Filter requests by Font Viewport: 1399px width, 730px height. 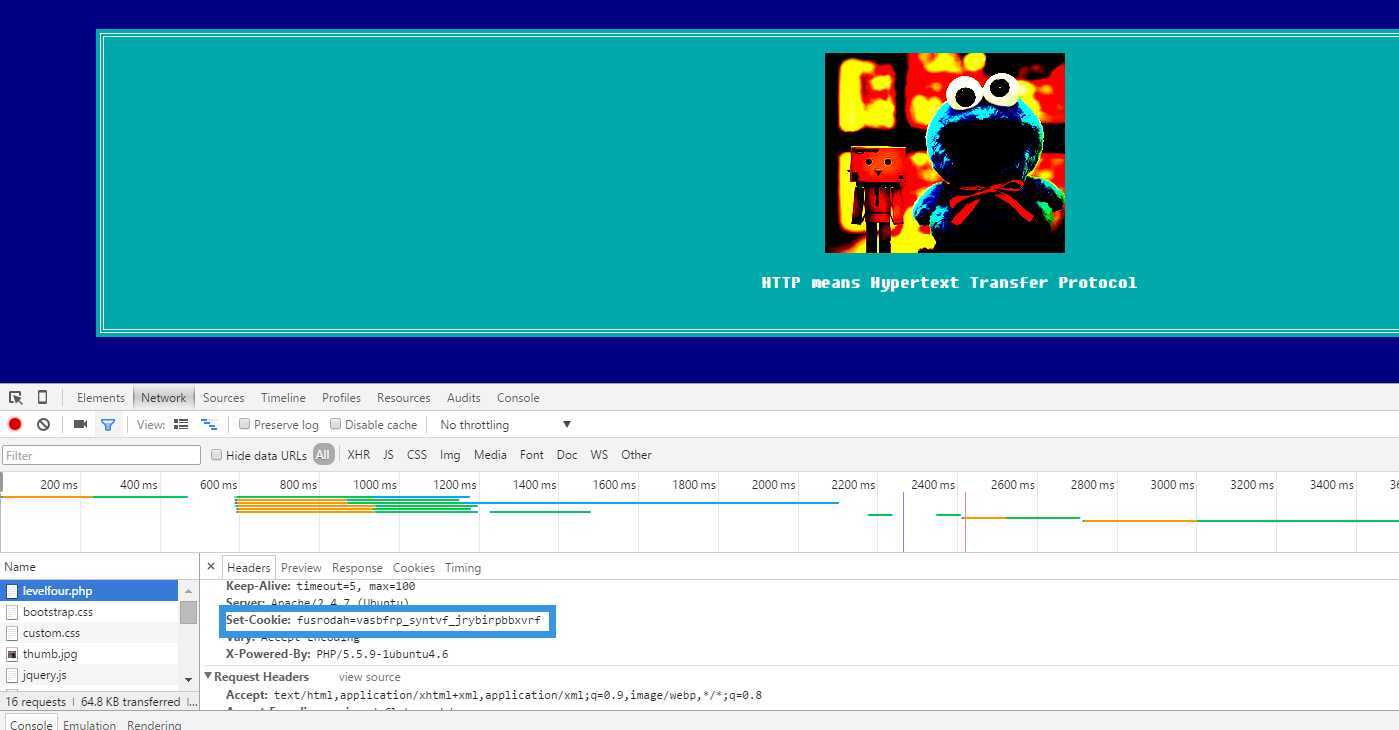pyautogui.click(x=531, y=454)
